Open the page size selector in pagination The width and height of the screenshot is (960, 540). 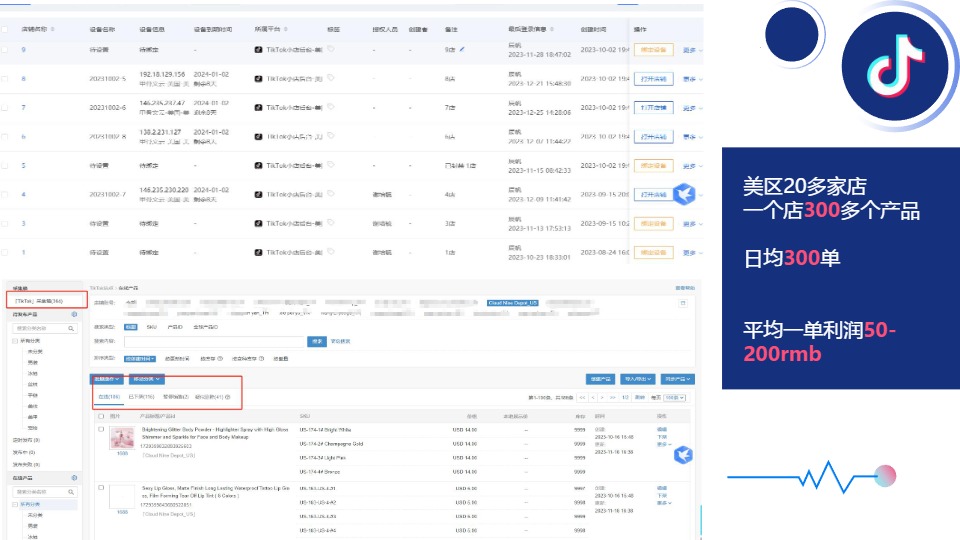point(675,397)
